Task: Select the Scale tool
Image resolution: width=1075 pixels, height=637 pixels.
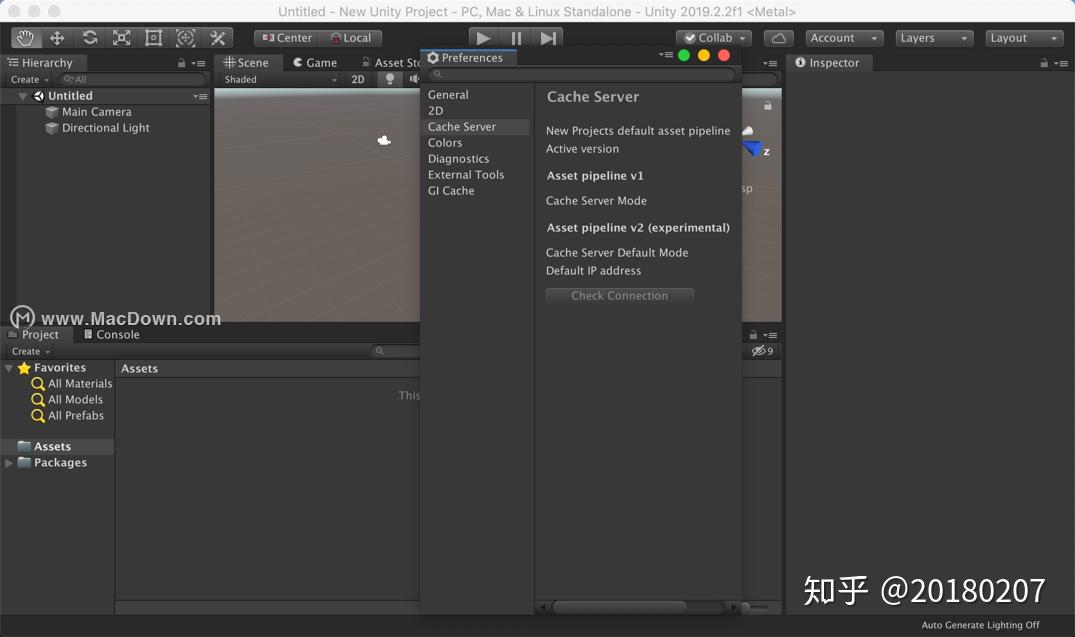Action: tap(121, 37)
